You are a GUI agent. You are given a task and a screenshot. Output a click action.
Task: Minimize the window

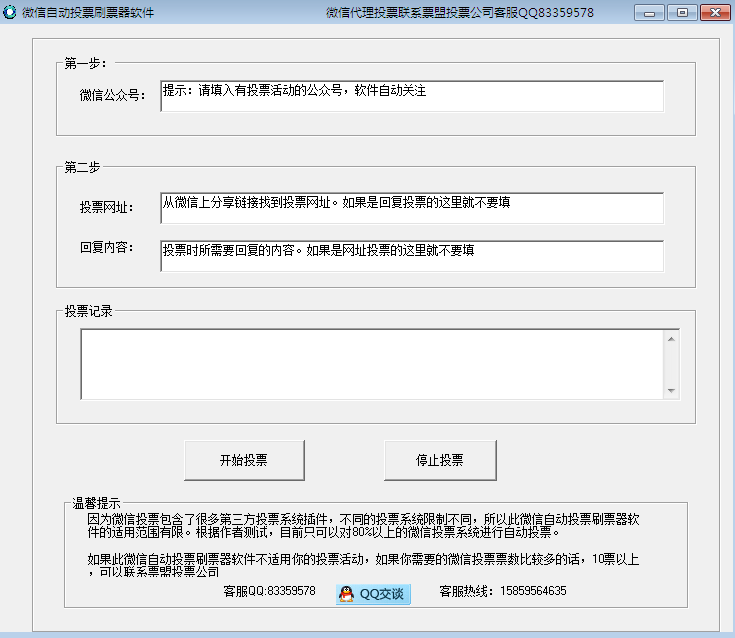[x=649, y=13]
